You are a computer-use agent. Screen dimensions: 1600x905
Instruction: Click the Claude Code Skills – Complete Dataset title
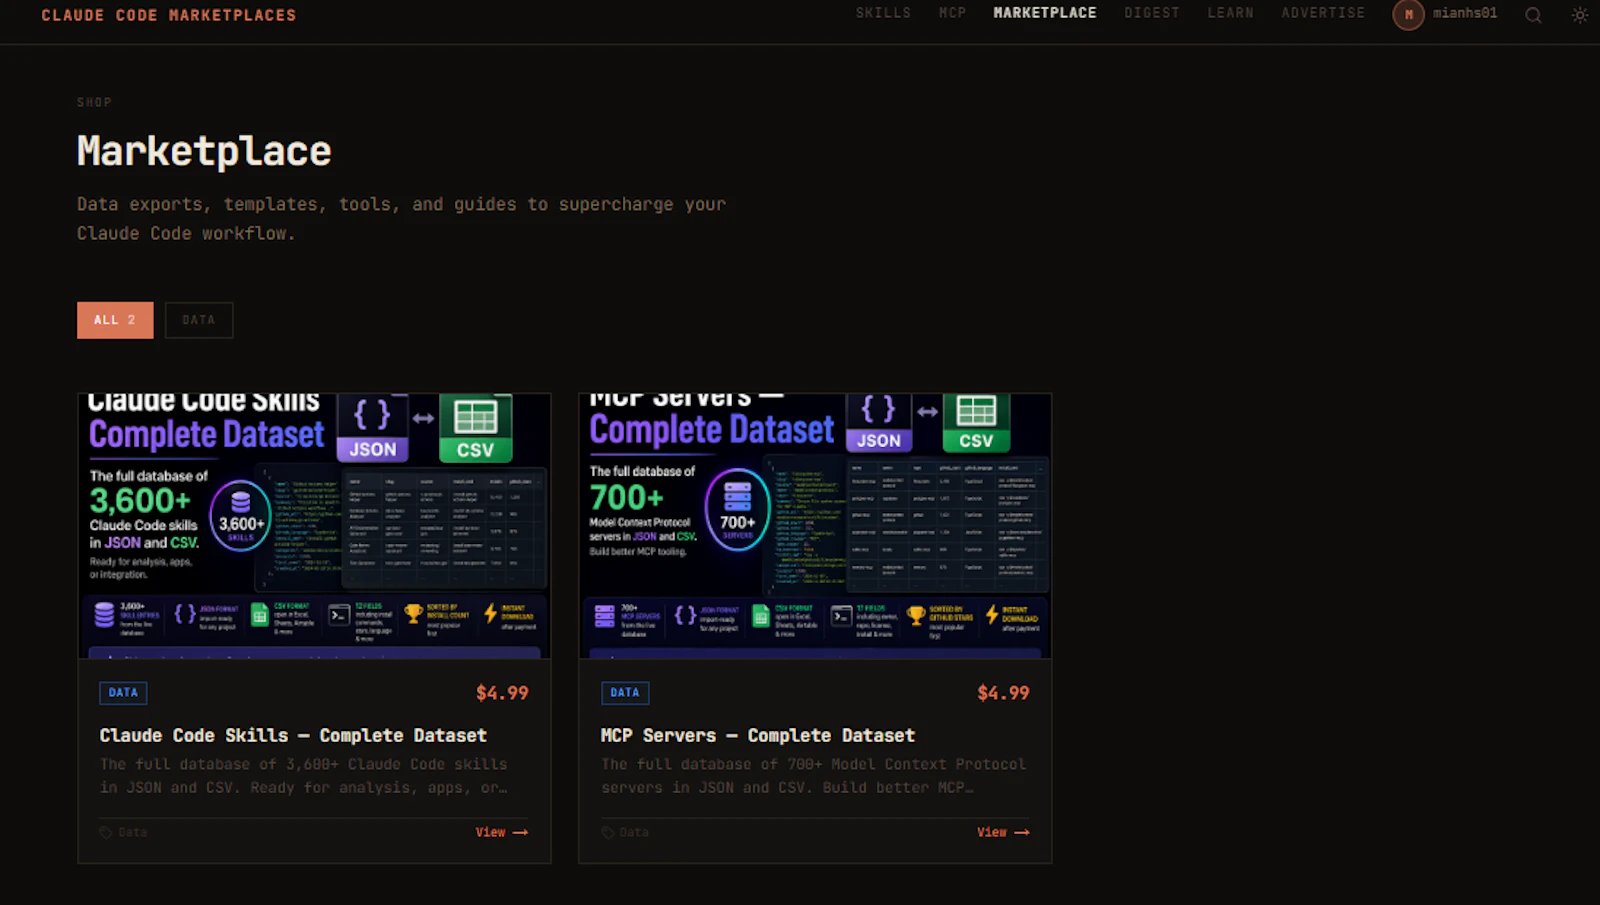(293, 735)
